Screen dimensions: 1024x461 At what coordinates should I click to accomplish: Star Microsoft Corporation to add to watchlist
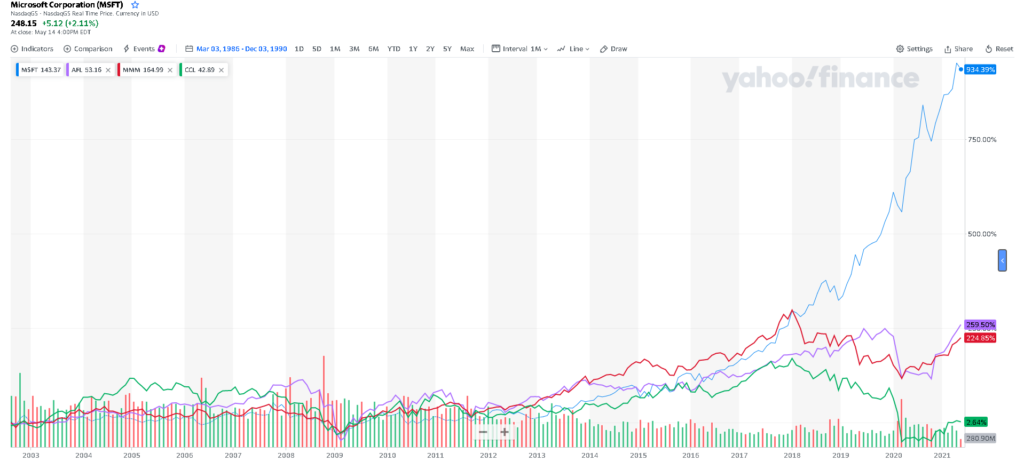pos(135,5)
